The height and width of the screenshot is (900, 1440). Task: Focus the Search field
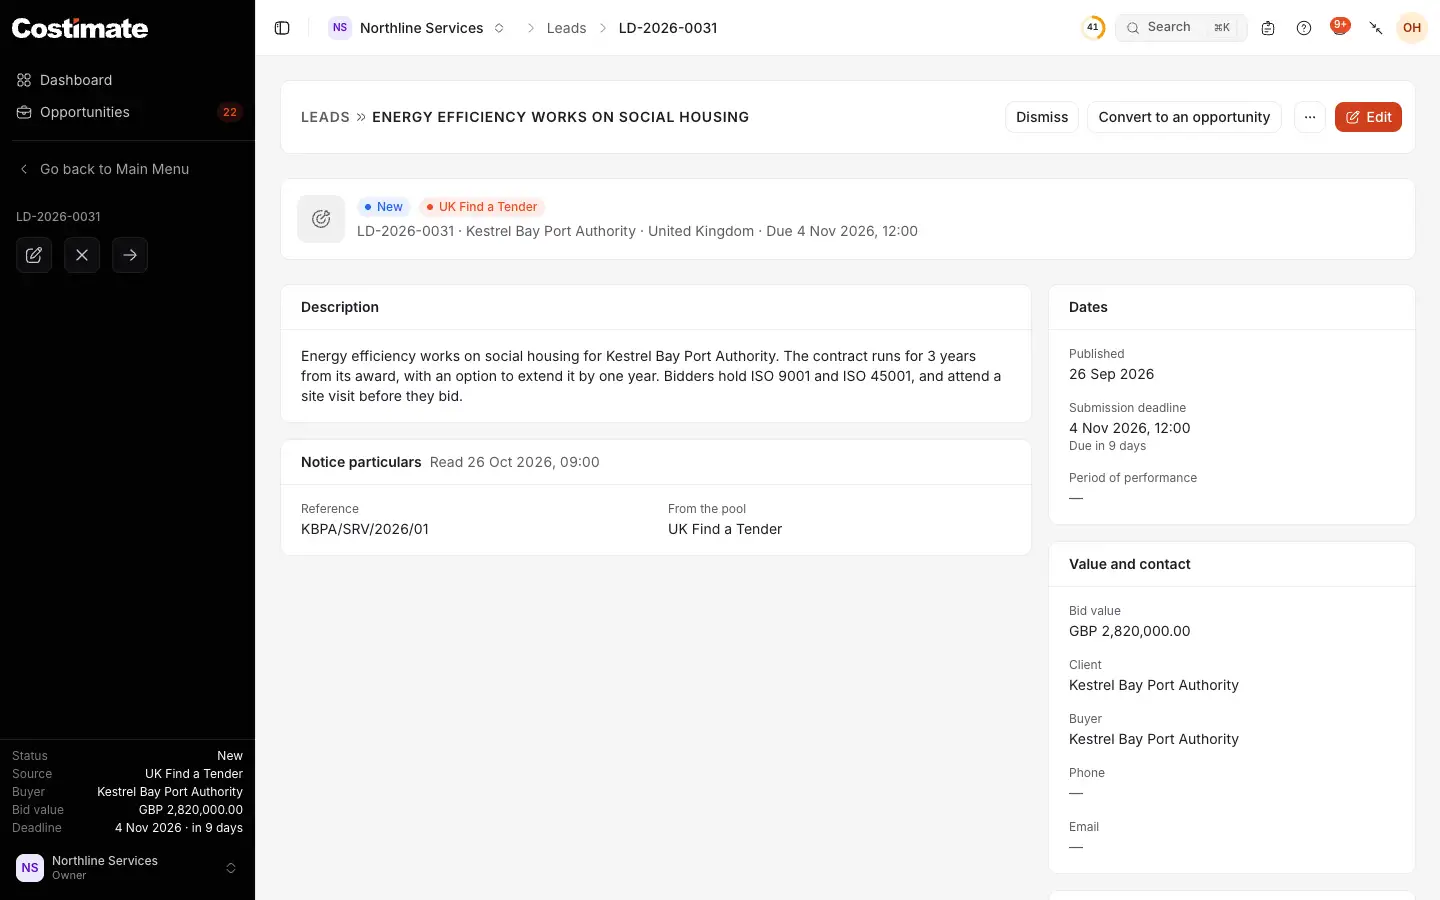[x=1181, y=28]
